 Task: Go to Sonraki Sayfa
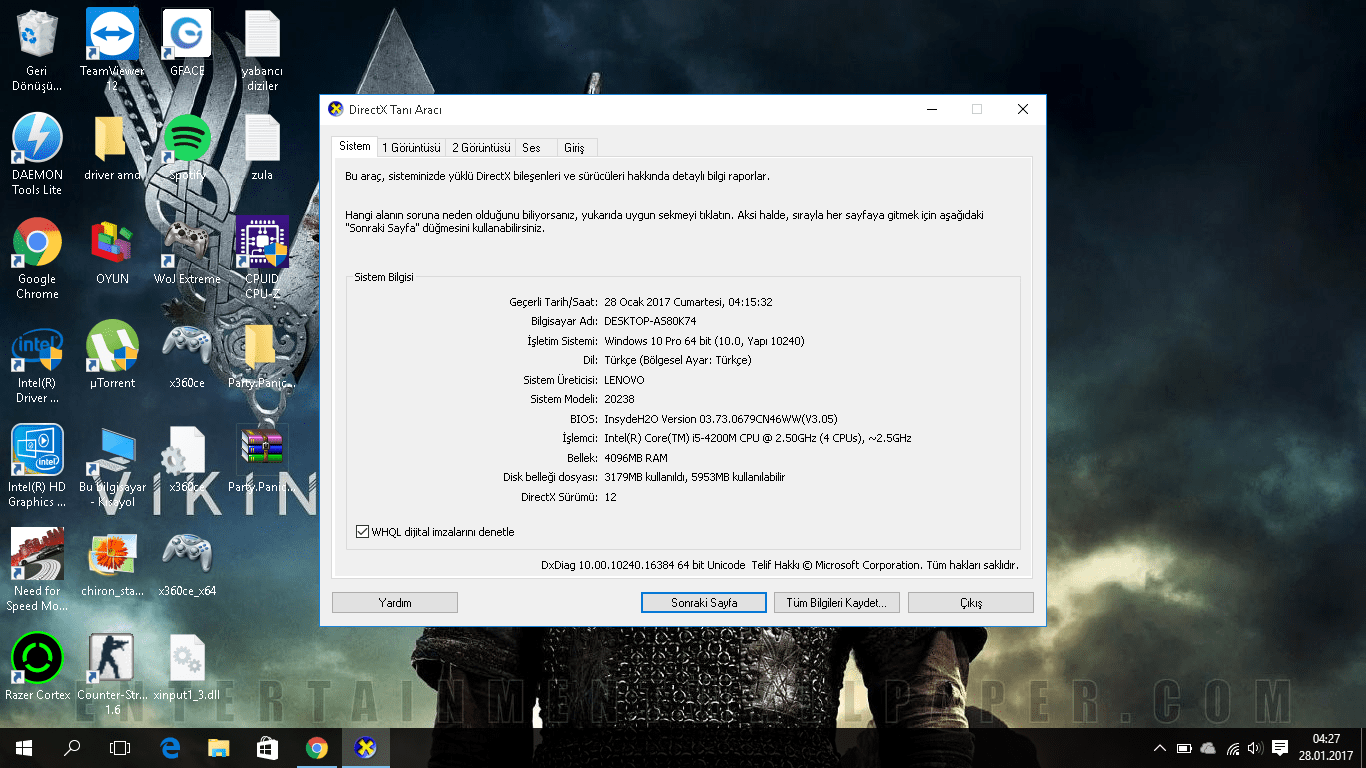704,603
